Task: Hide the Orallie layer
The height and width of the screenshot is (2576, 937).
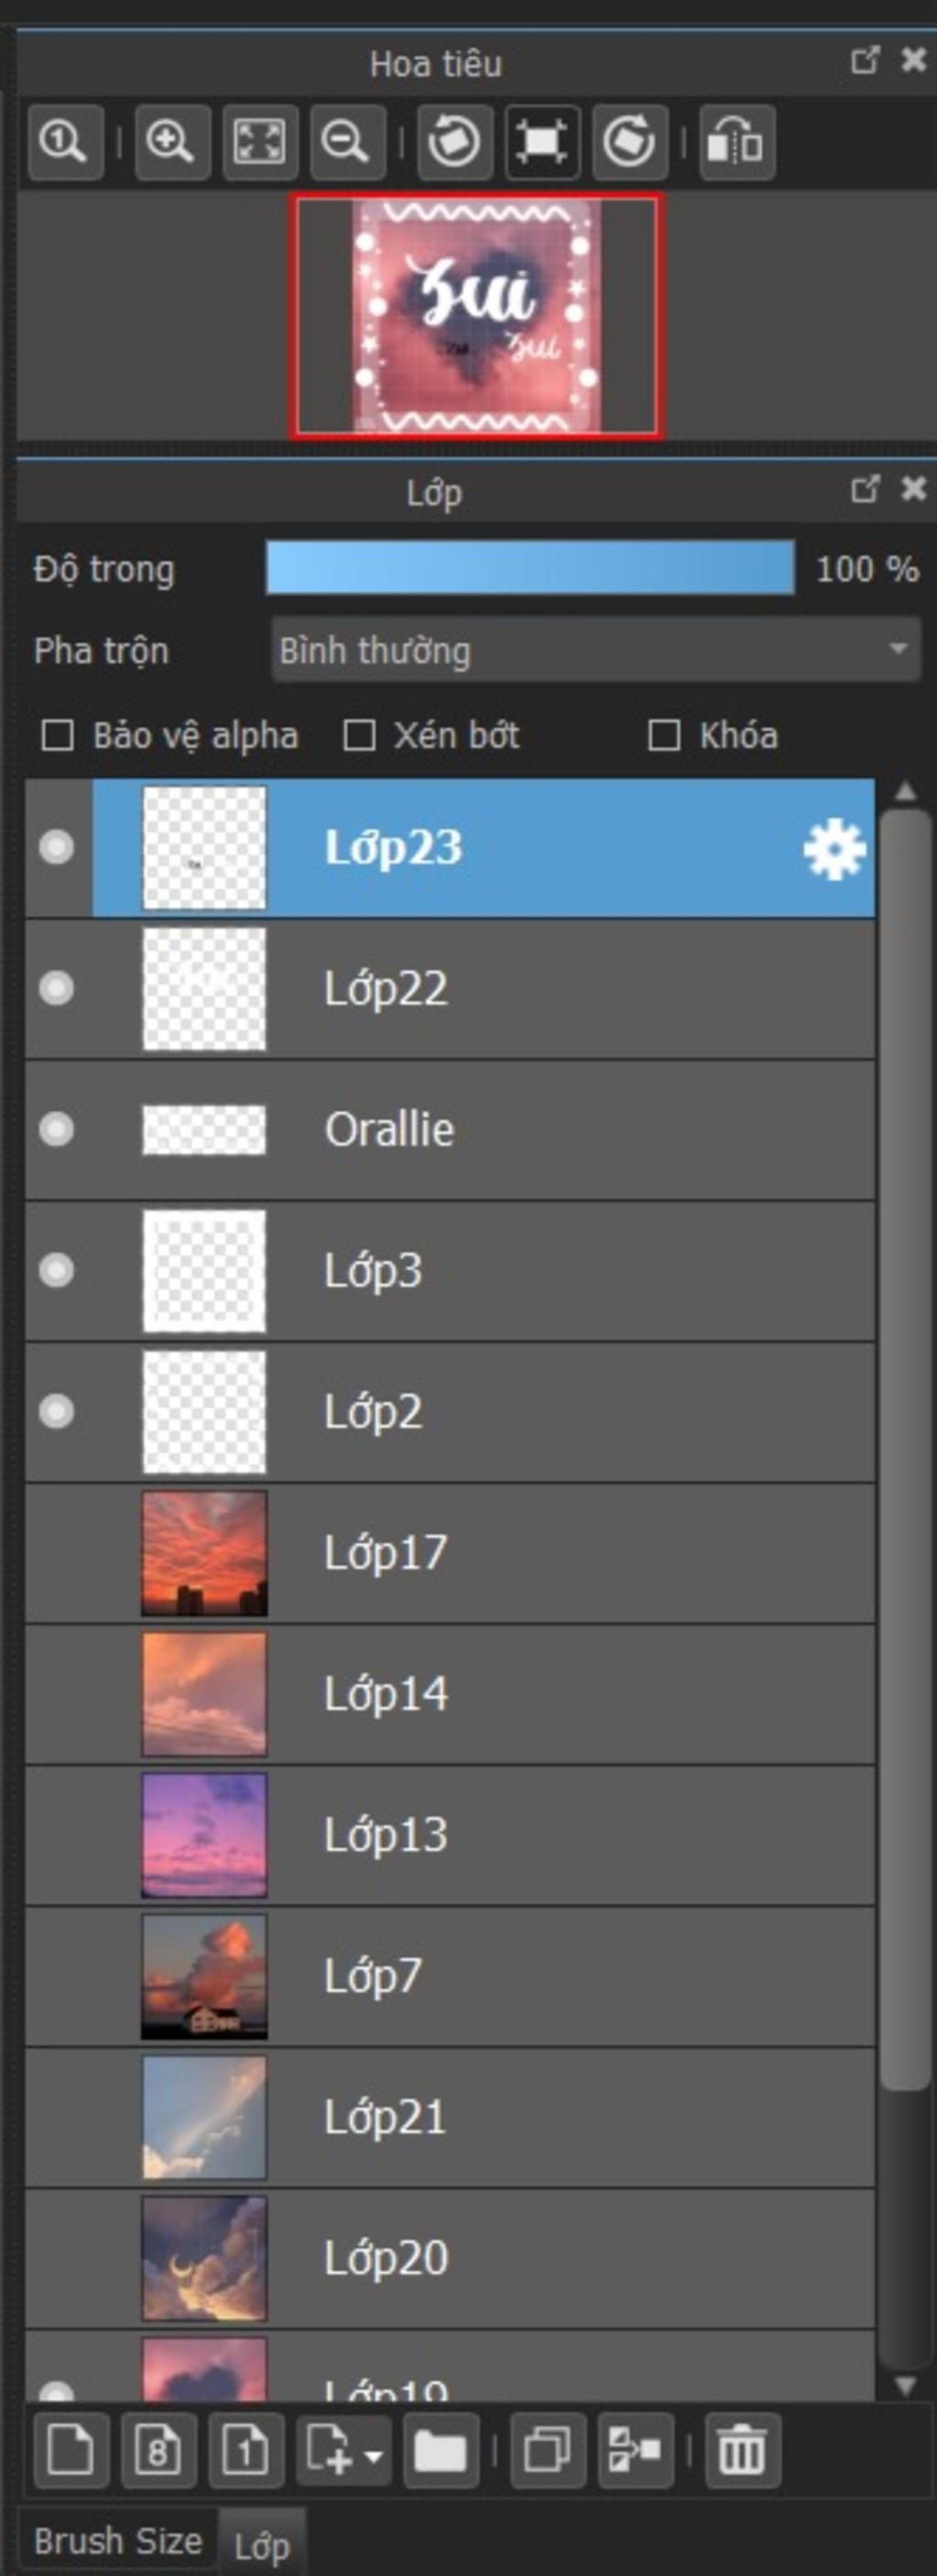Action: pyautogui.click(x=56, y=1130)
